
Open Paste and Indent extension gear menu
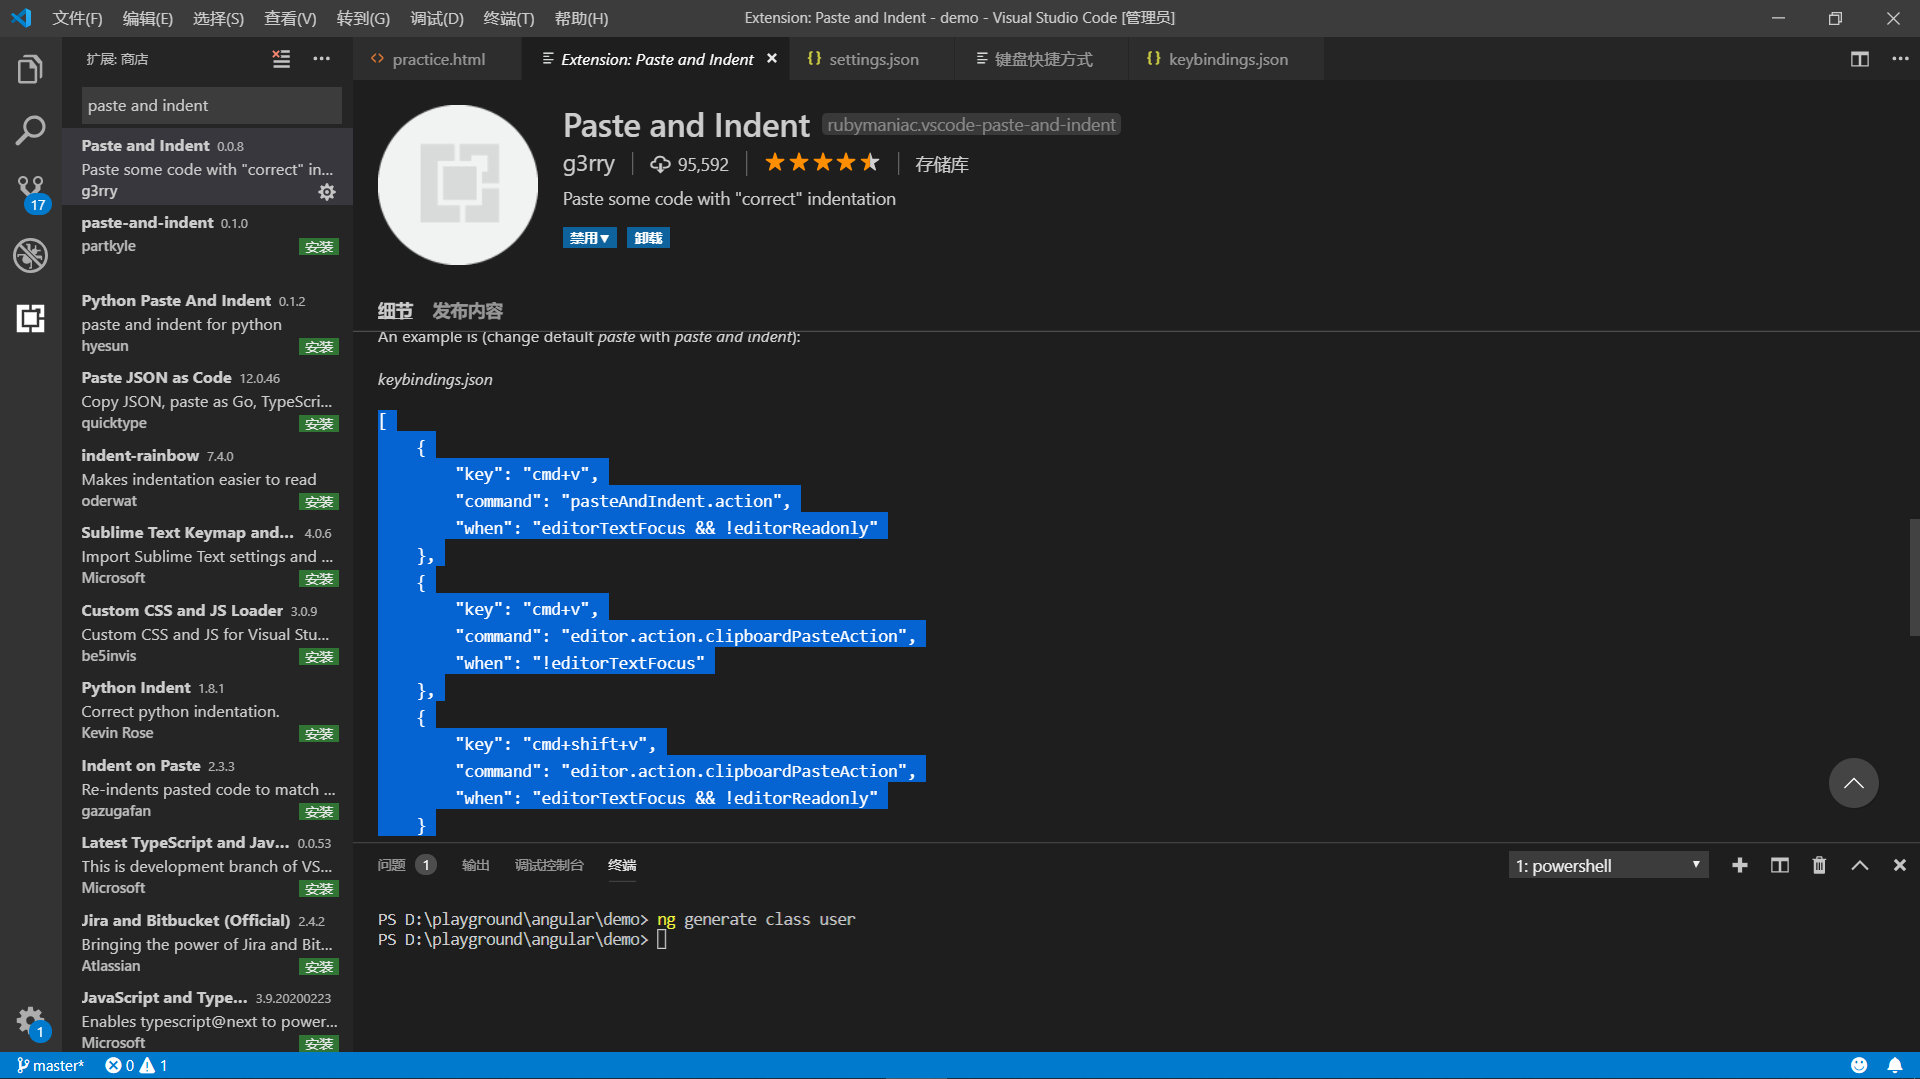[327, 192]
